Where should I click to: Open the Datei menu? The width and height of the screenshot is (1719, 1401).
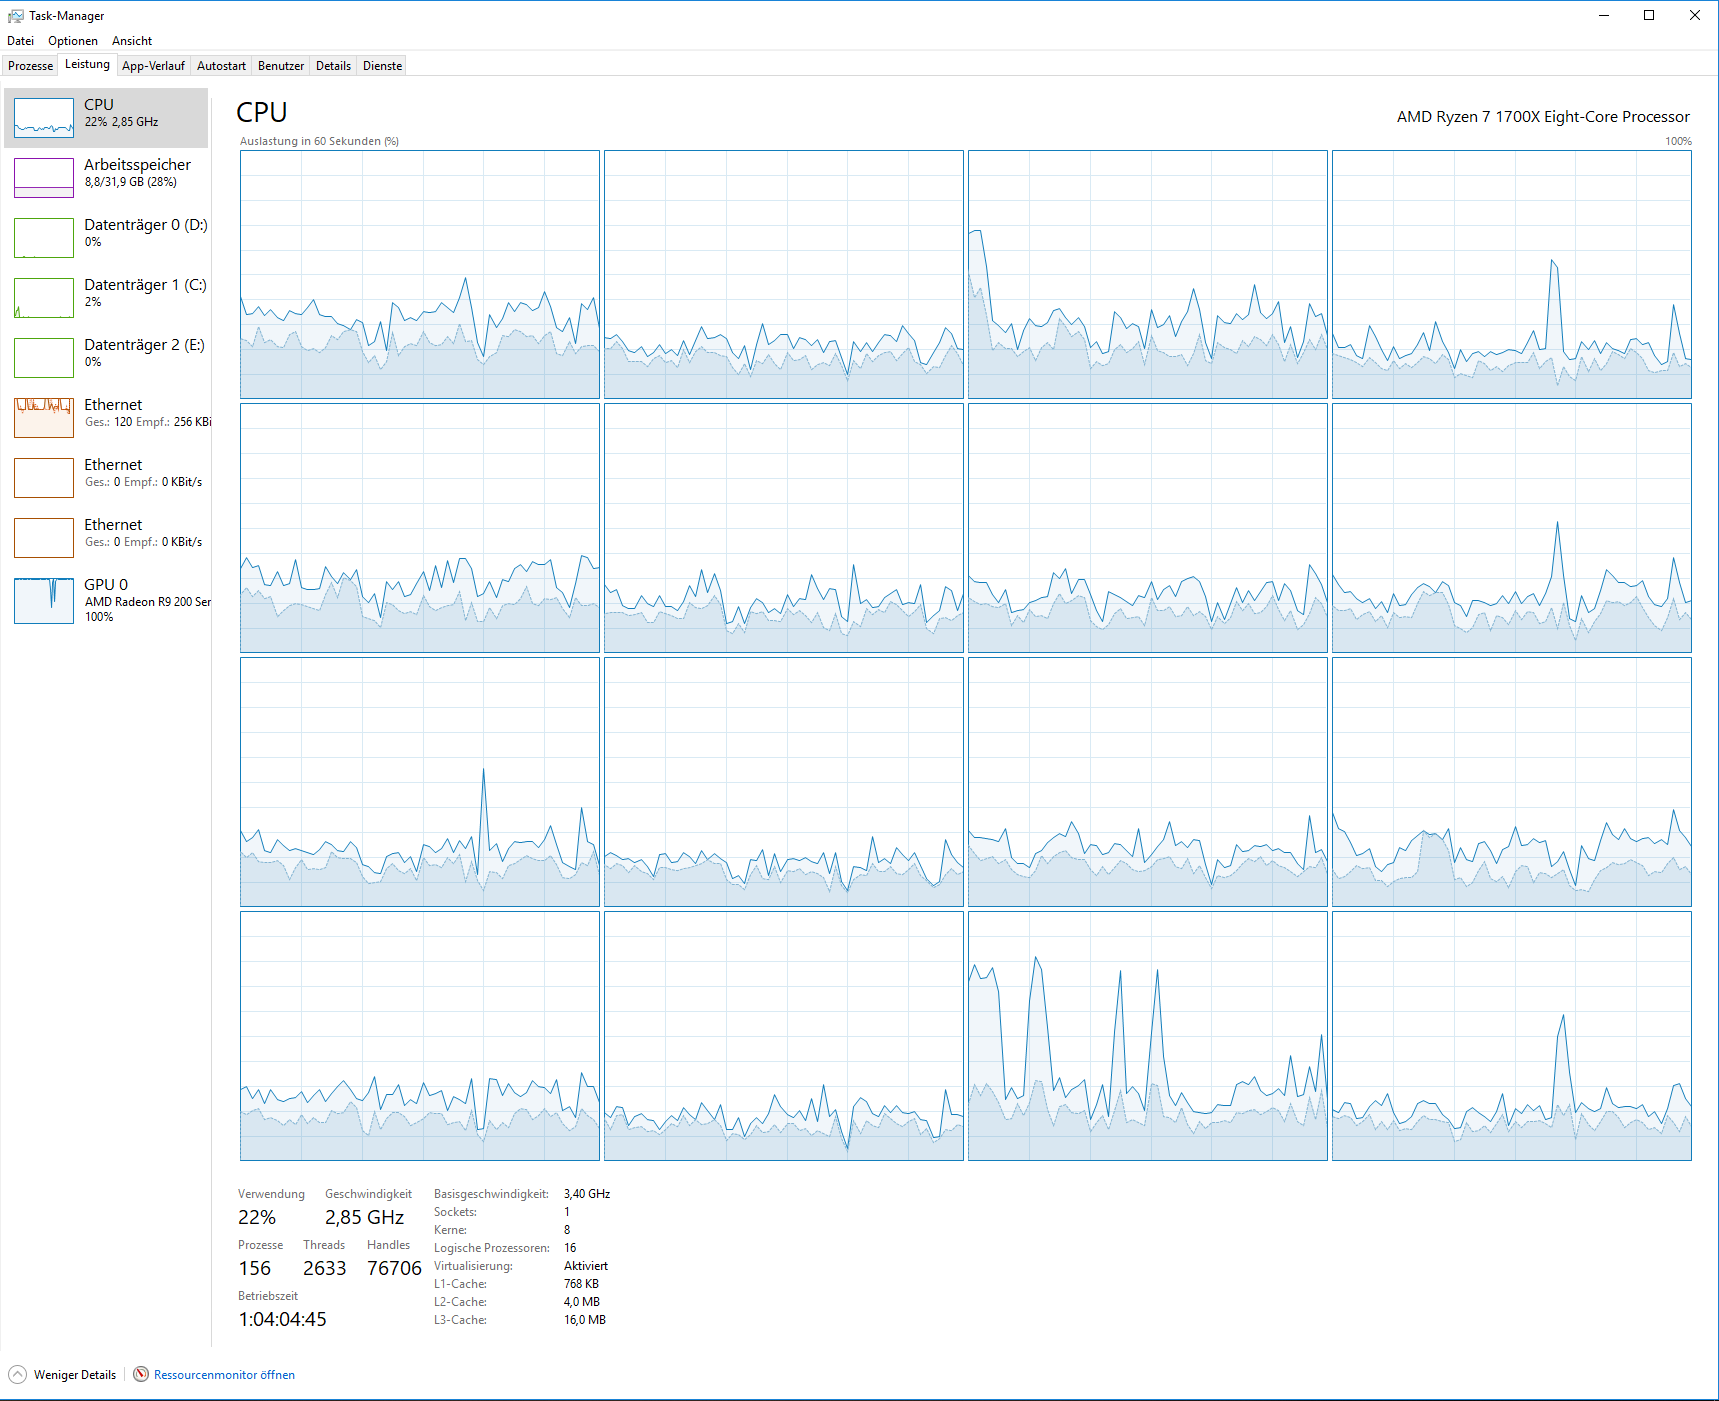tap(20, 41)
